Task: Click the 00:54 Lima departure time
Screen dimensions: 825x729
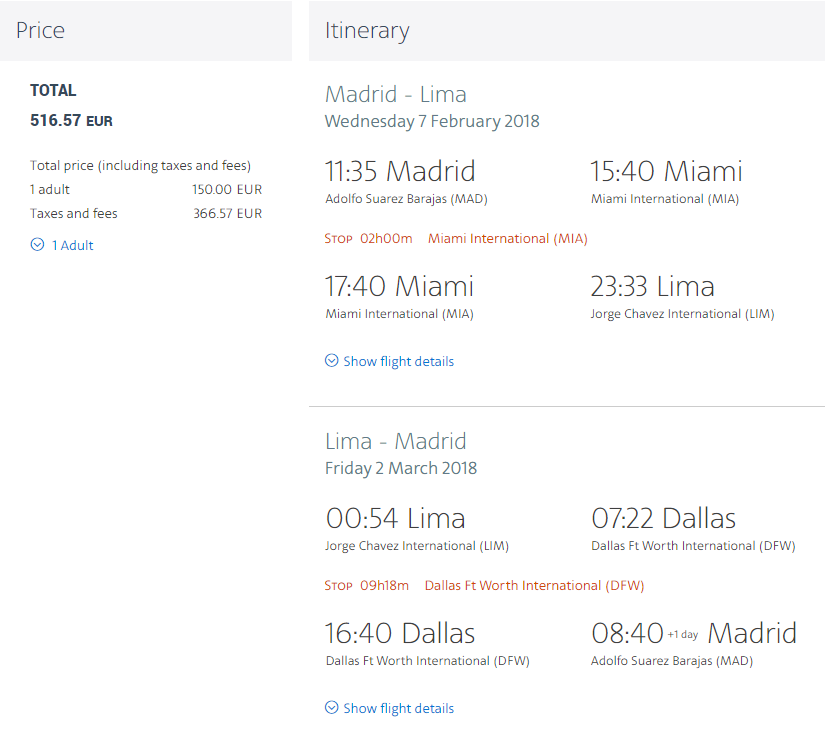Action: [x=396, y=518]
